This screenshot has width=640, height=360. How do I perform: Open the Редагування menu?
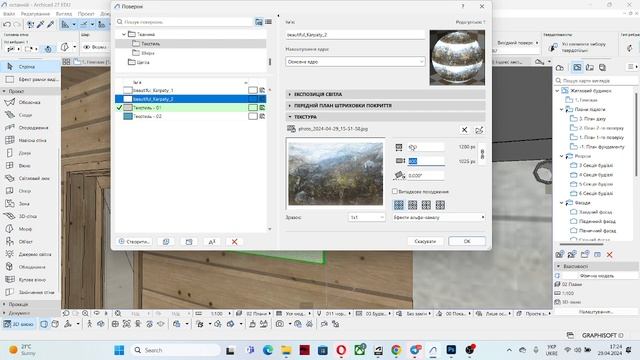click(x=35, y=14)
